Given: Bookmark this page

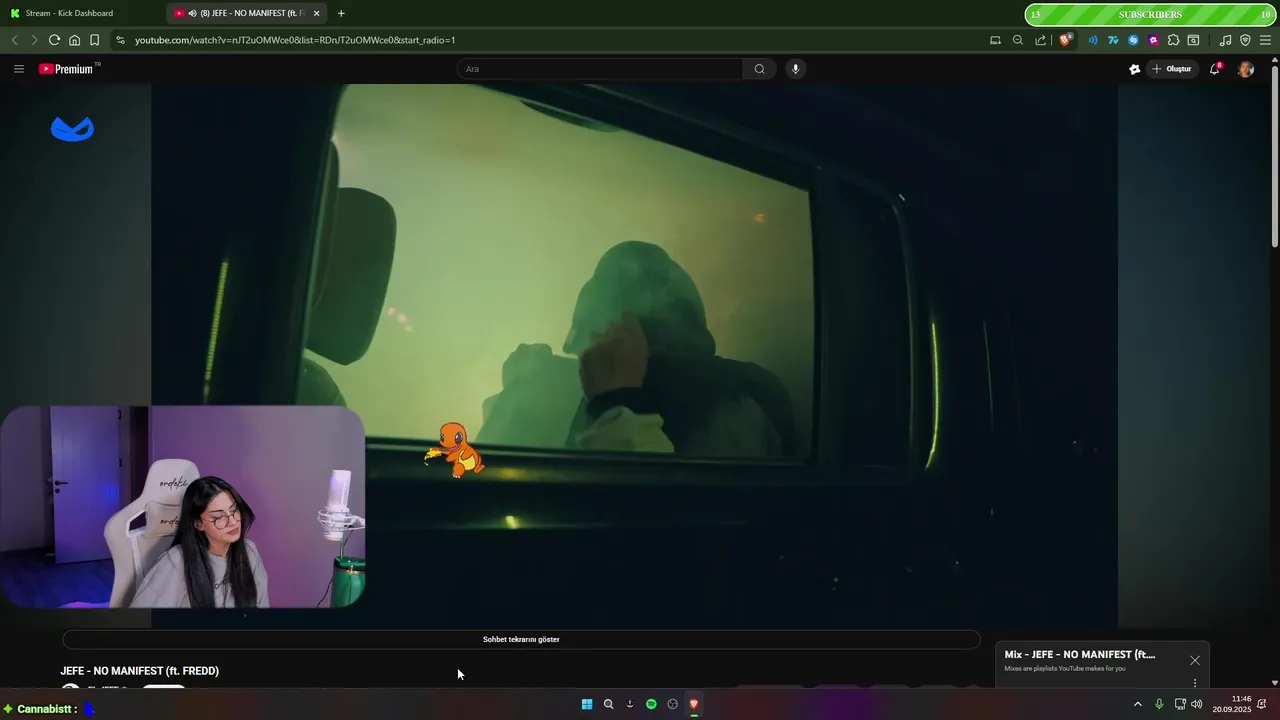Looking at the screenshot, I should point(94,40).
